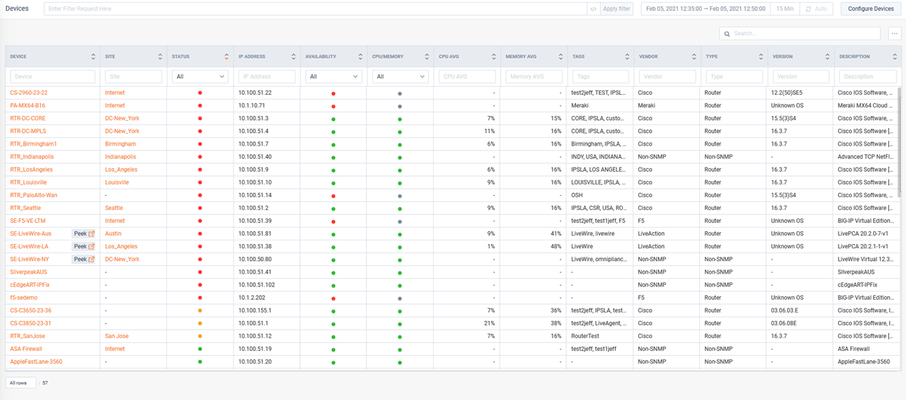Focus the Tags filter field
906x400 pixels.
tap(600, 76)
